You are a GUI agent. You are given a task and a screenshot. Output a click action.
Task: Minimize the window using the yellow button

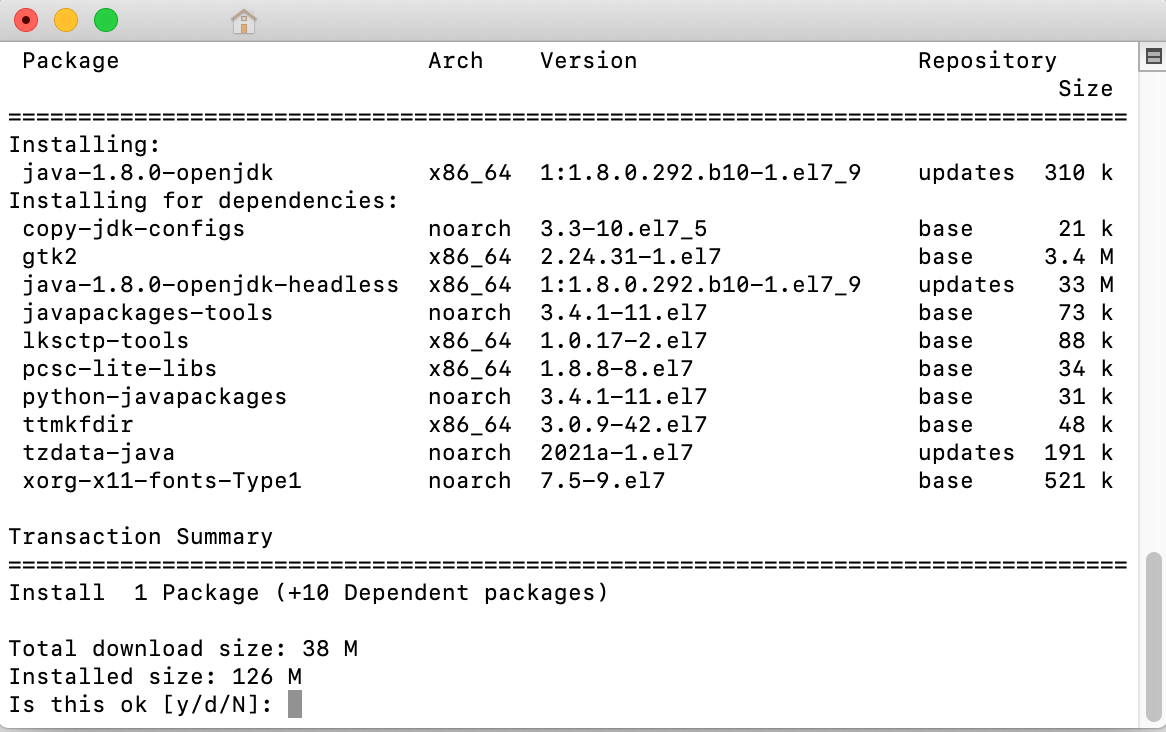pos(65,20)
